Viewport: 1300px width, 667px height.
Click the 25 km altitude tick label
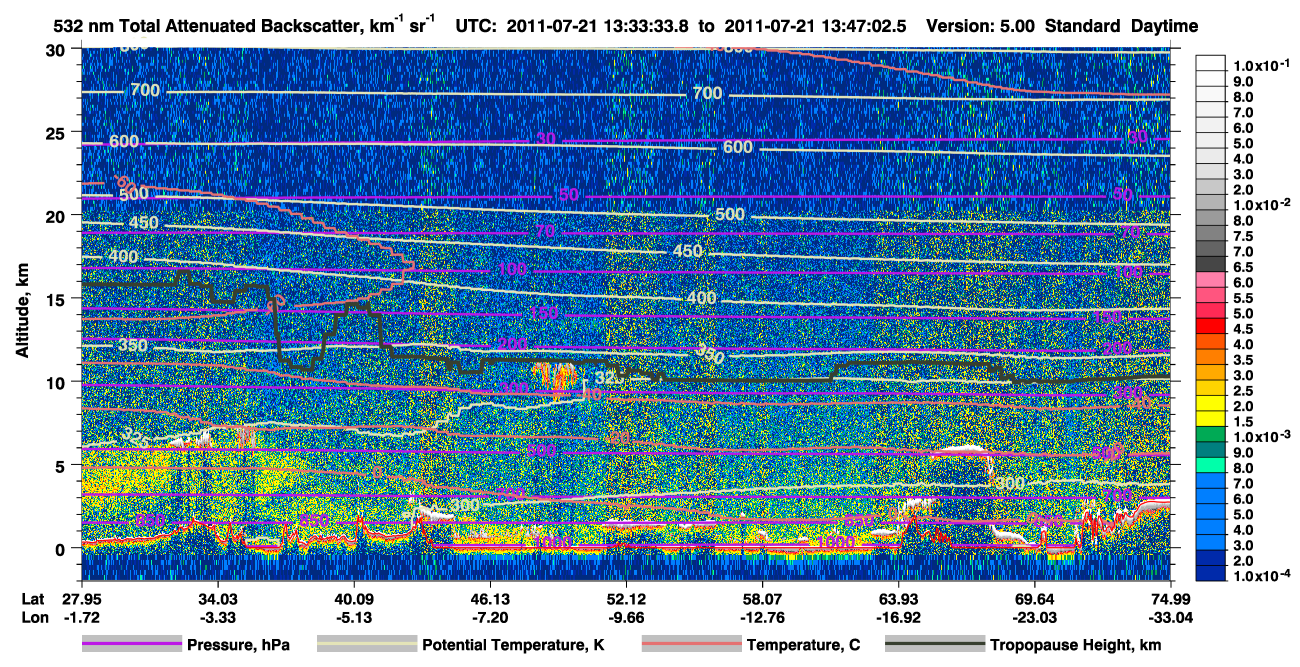click(x=58, y=132)
